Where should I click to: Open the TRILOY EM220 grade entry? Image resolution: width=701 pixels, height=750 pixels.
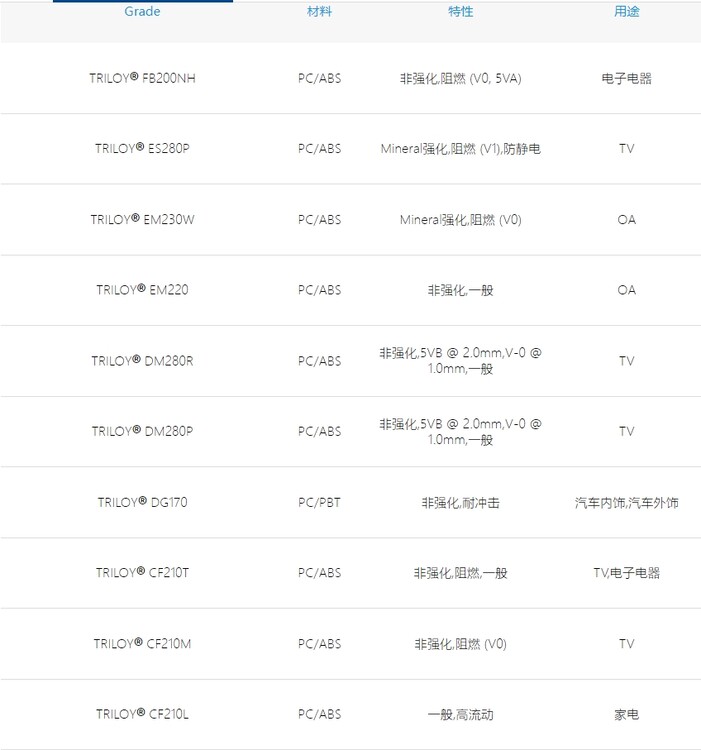point(142,290)
